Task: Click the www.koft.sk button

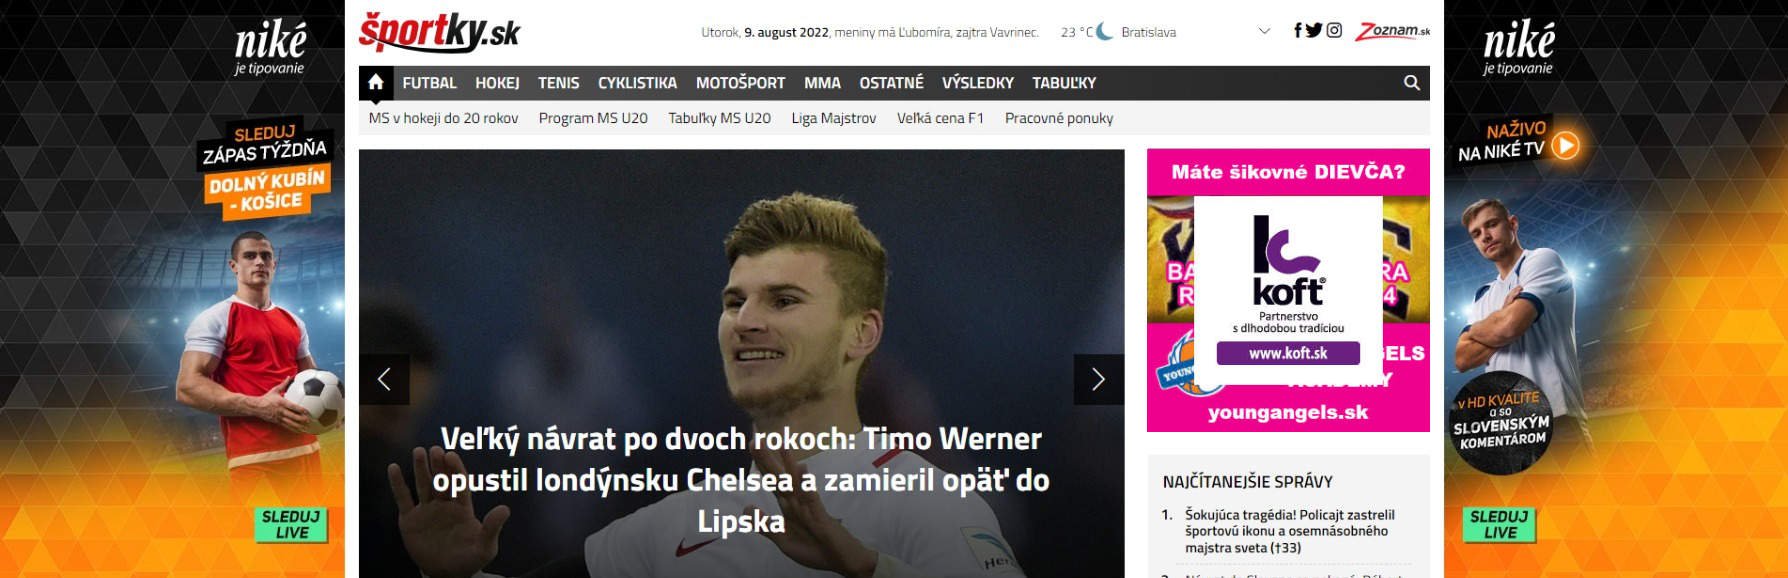Action: [1288, 353]
